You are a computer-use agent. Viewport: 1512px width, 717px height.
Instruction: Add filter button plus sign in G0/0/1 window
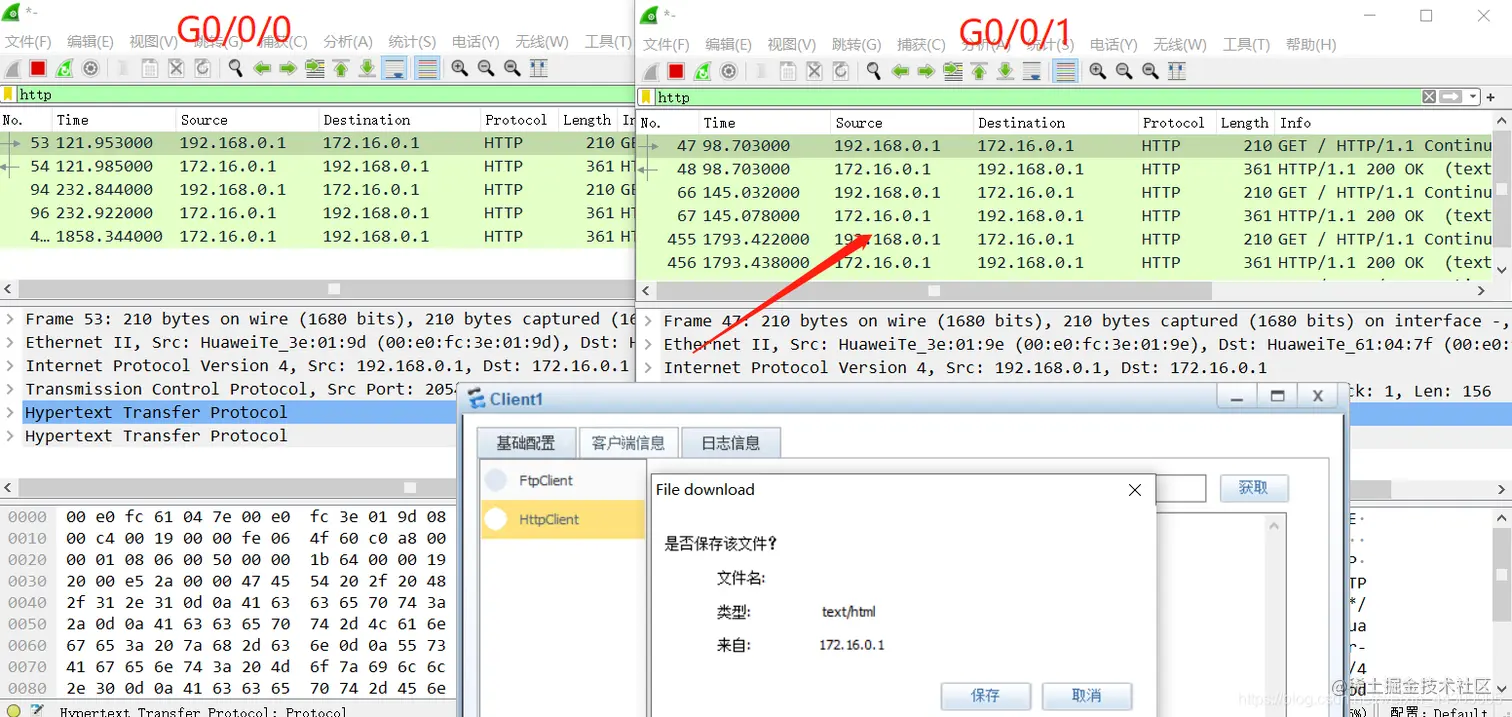point(1490,97)
